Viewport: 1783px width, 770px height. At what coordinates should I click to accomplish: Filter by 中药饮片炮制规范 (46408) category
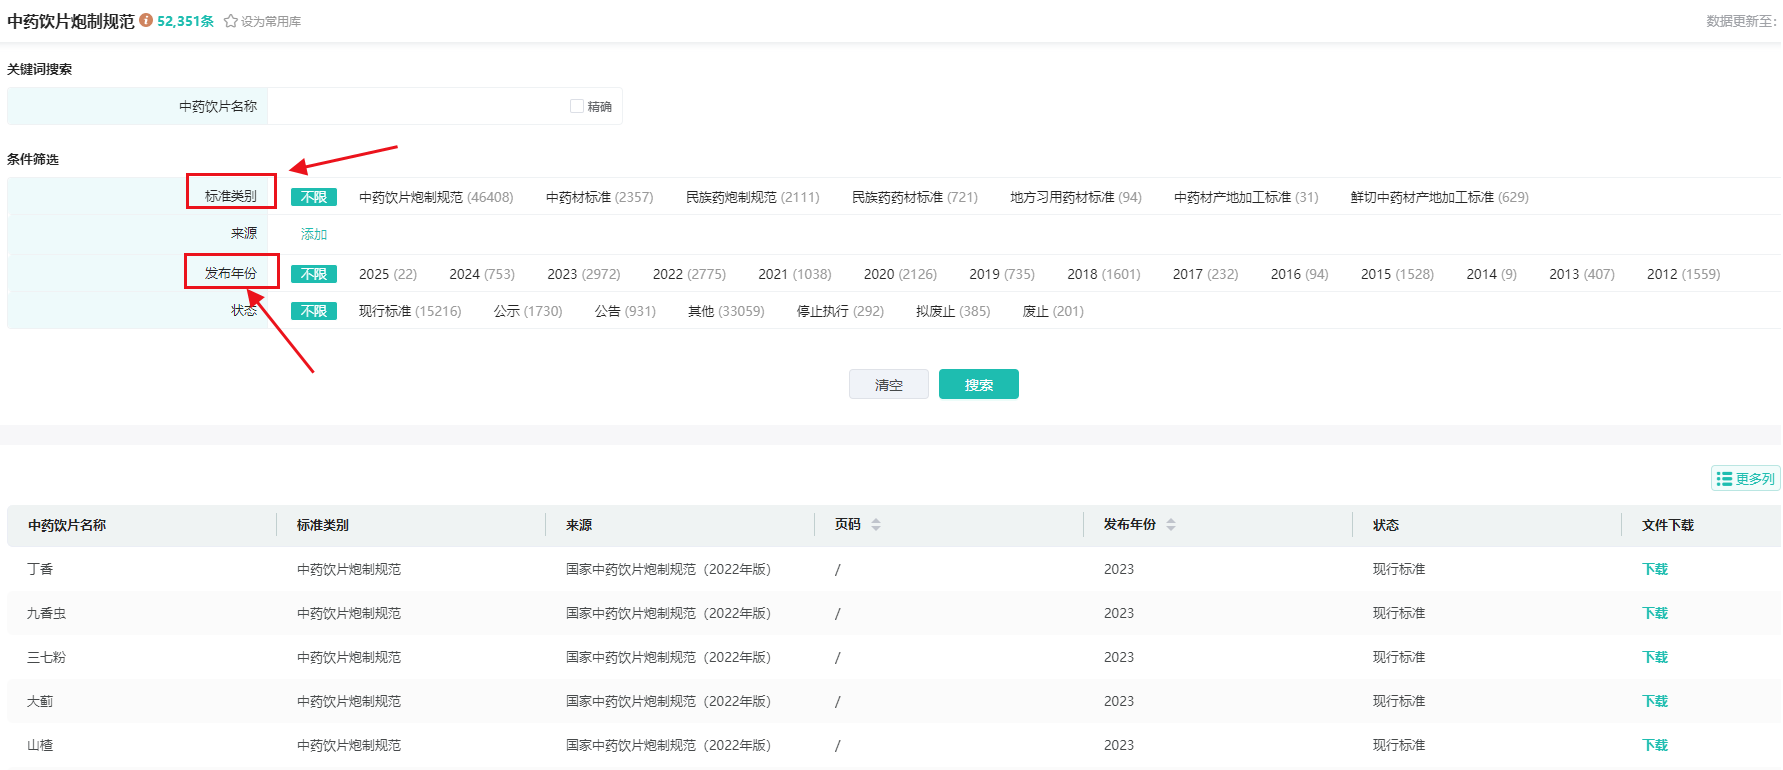click(436, 197)
